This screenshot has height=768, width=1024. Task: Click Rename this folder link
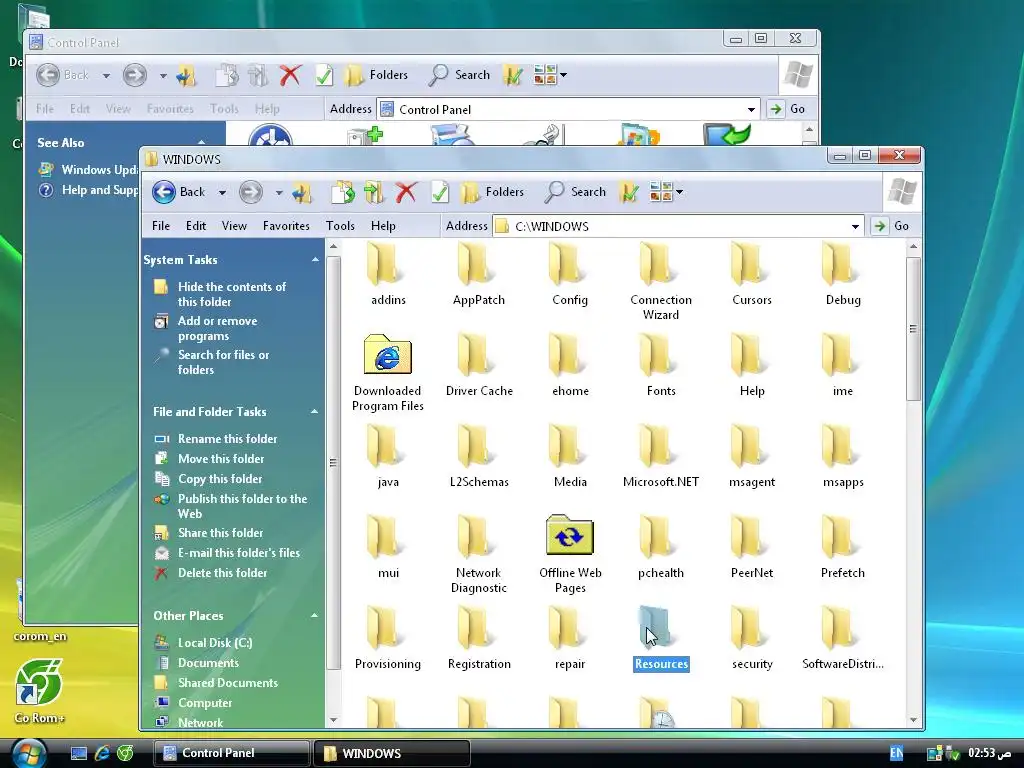point(227,439)
